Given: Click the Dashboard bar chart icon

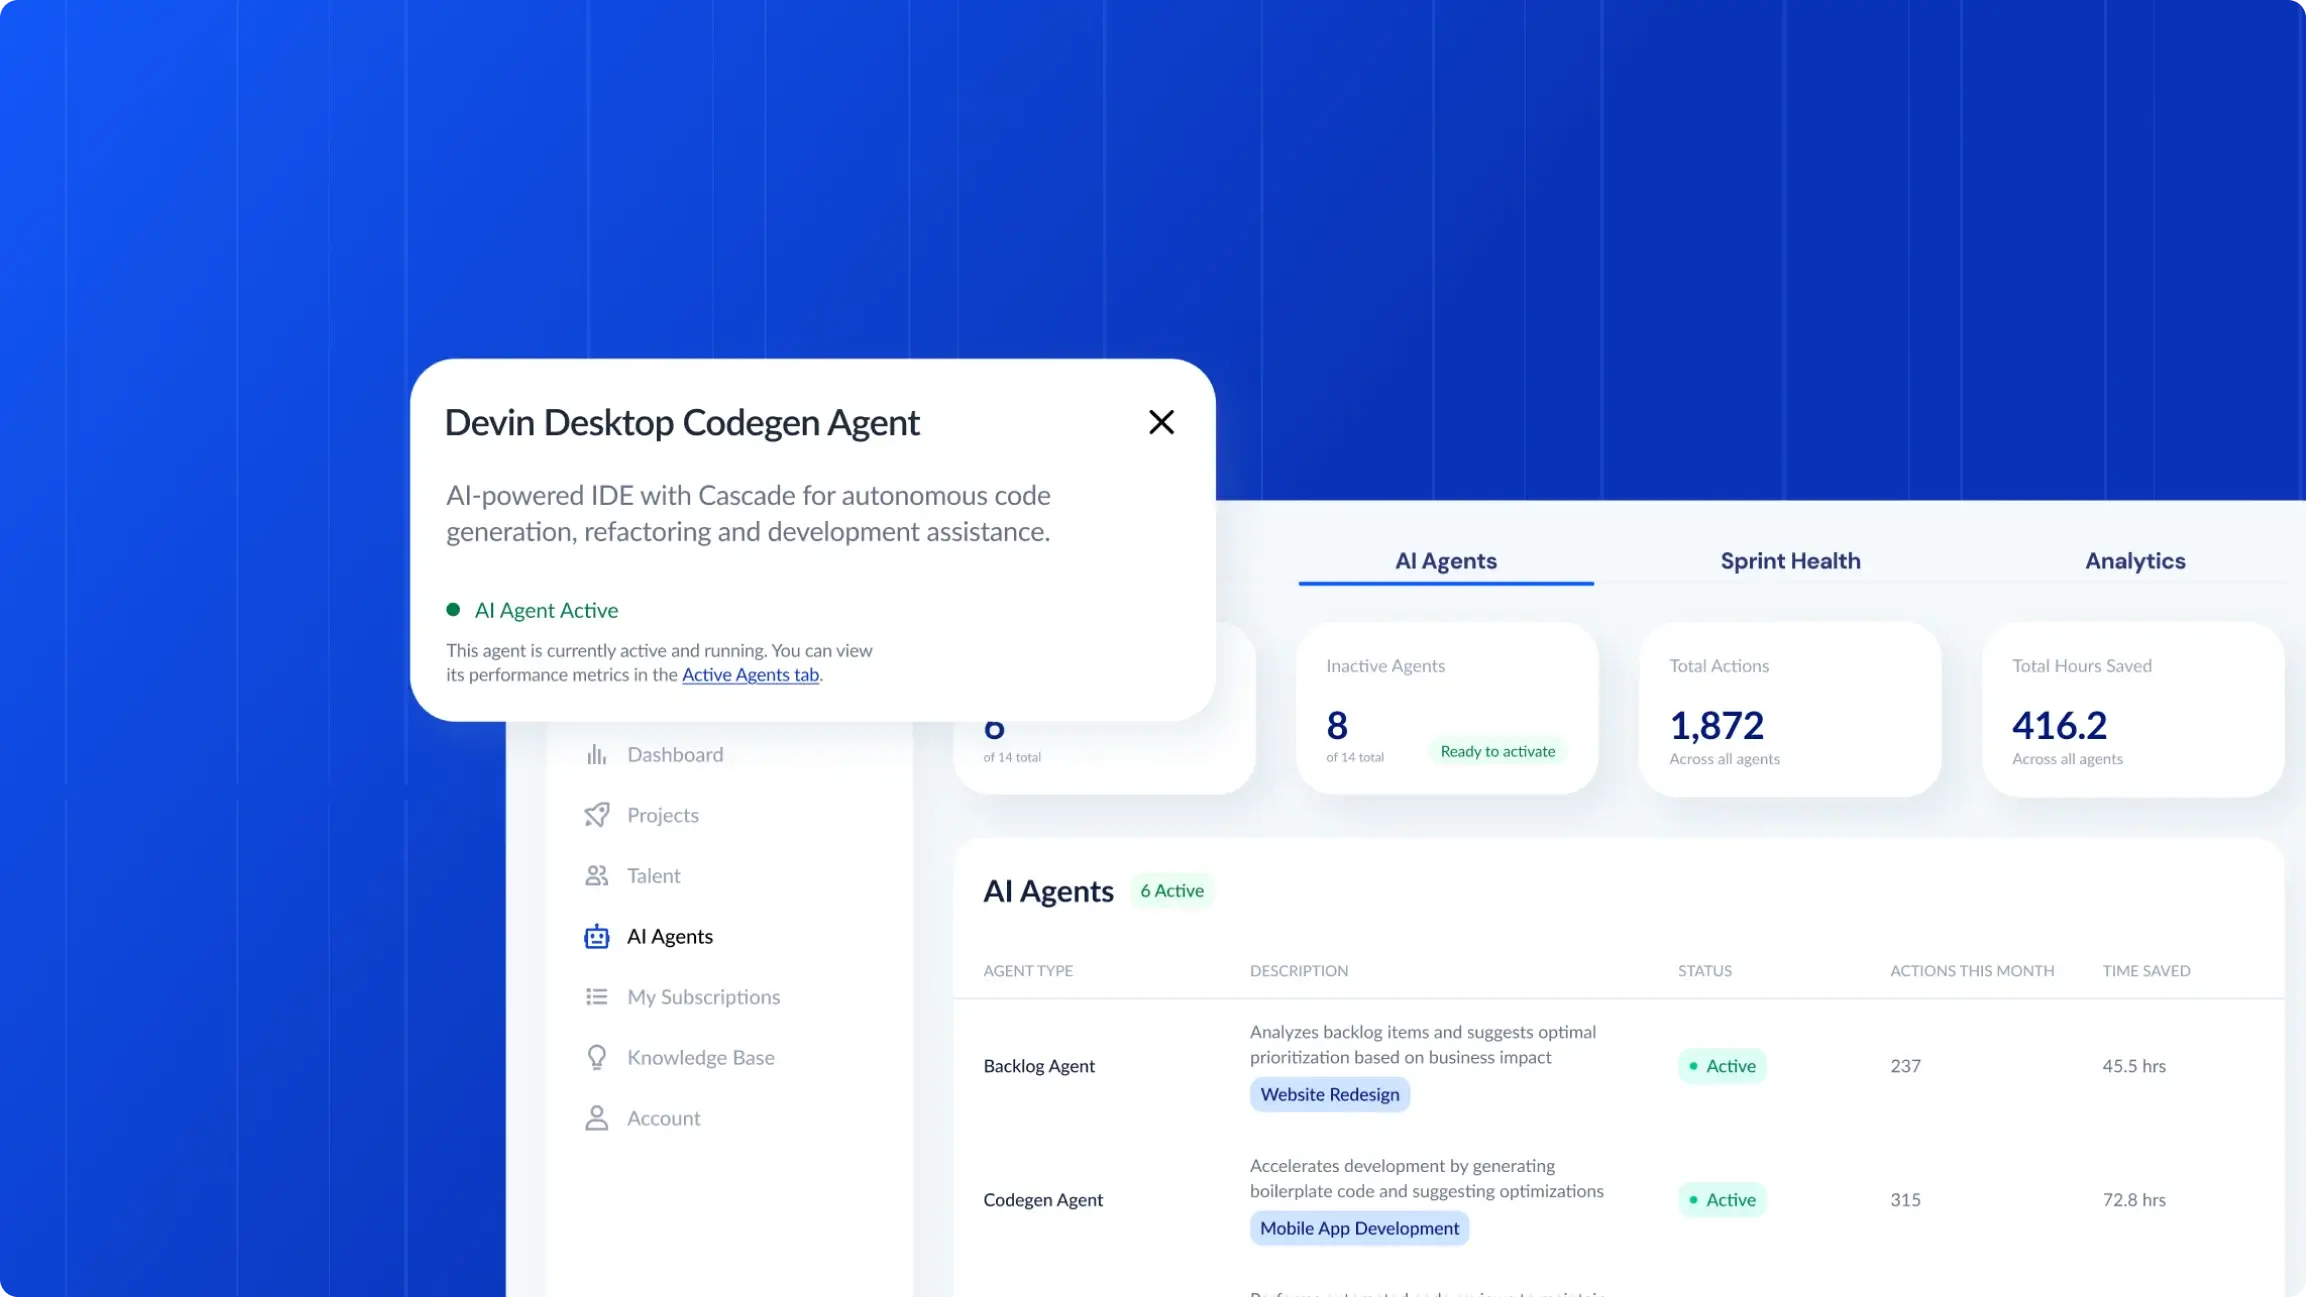Looking at the screenshot, I should point(597,755).
